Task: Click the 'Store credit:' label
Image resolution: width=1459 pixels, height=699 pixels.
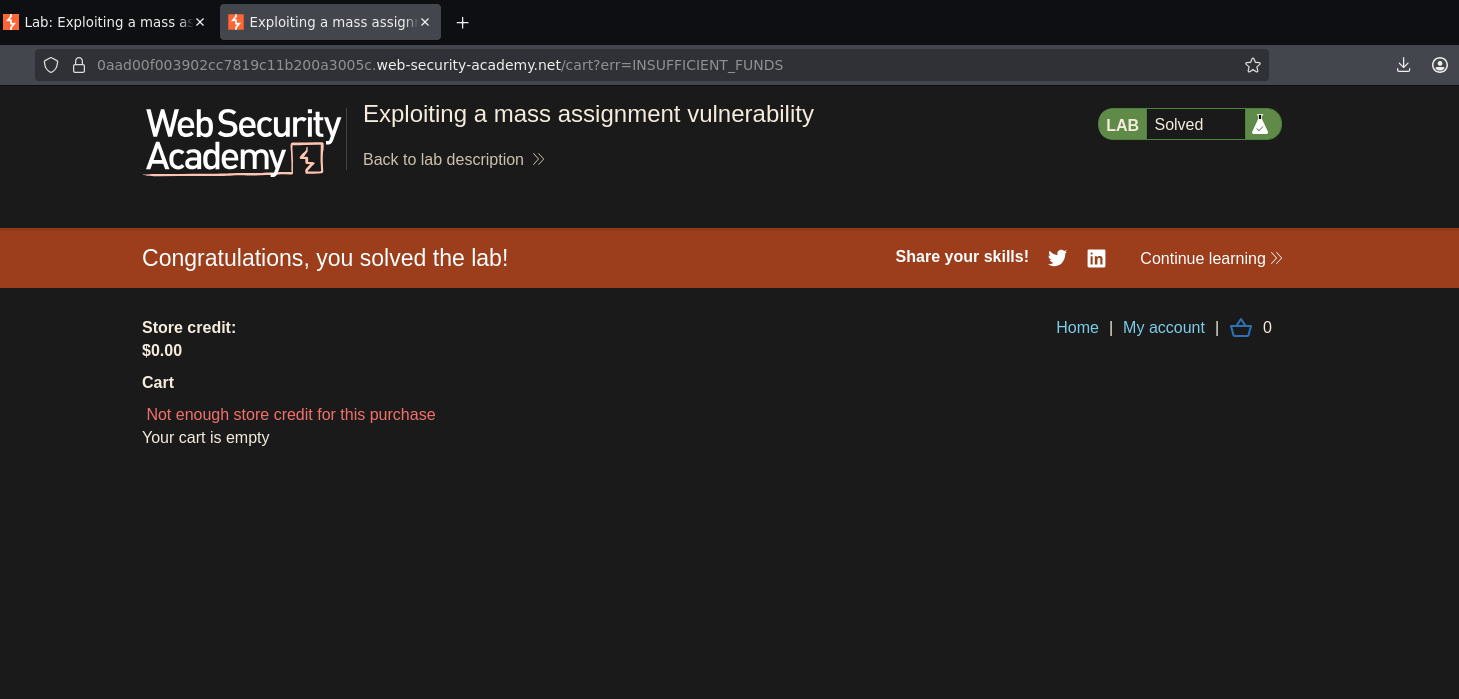Action: (x=189, y=328)
